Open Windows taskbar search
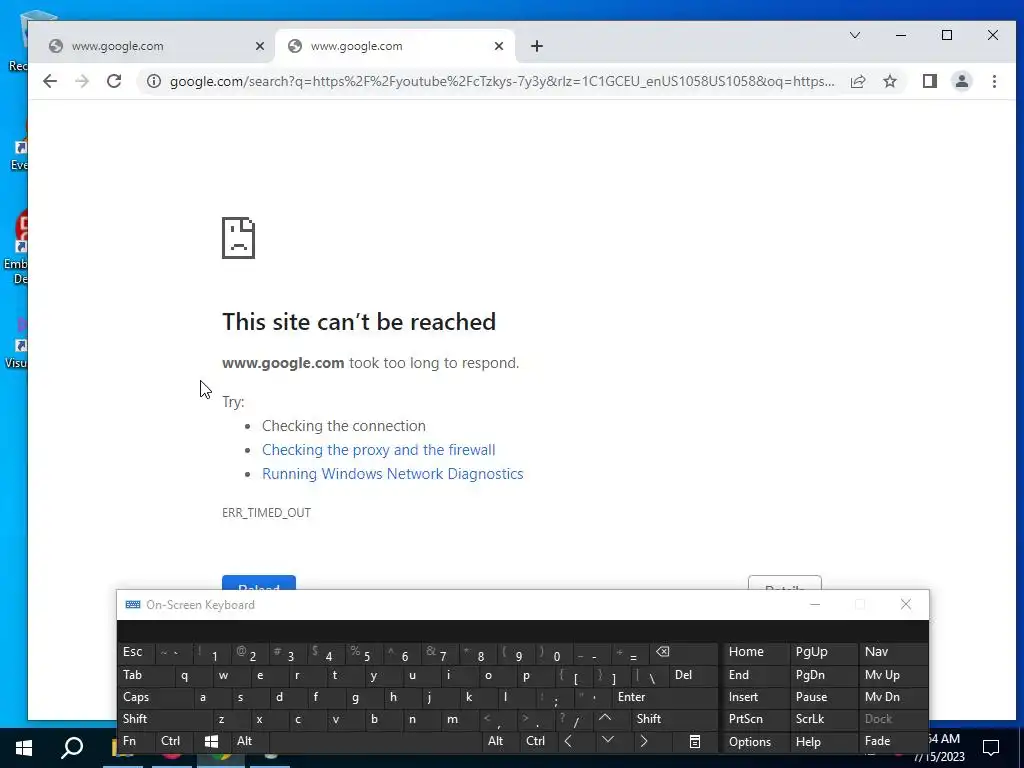The width and height of the screenshot is (1024, 768). tap(72, 748)
